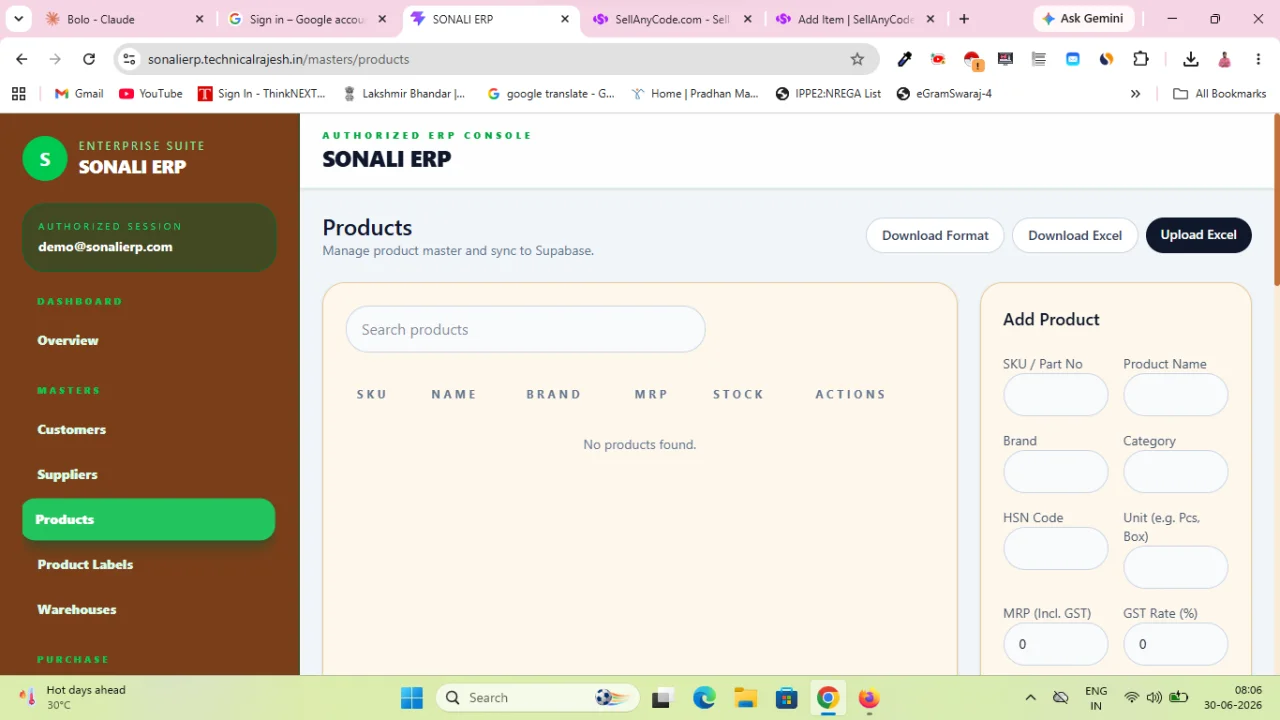Screen dimensions: 1280x720
Task: Open Microsoft Edge from the taskbar
Action: tap(704, 698)
